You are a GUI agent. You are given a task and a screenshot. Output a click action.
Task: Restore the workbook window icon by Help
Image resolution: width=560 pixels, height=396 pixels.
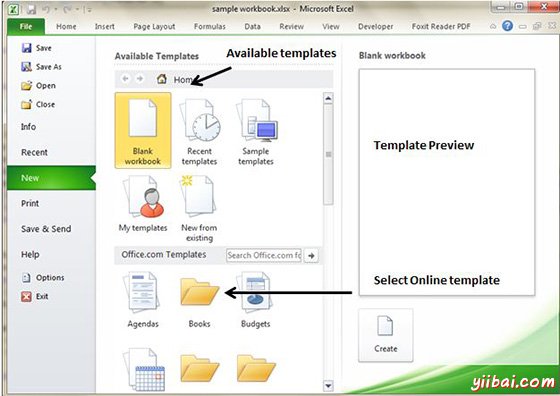pyautogui.click(x=537, y=26)
